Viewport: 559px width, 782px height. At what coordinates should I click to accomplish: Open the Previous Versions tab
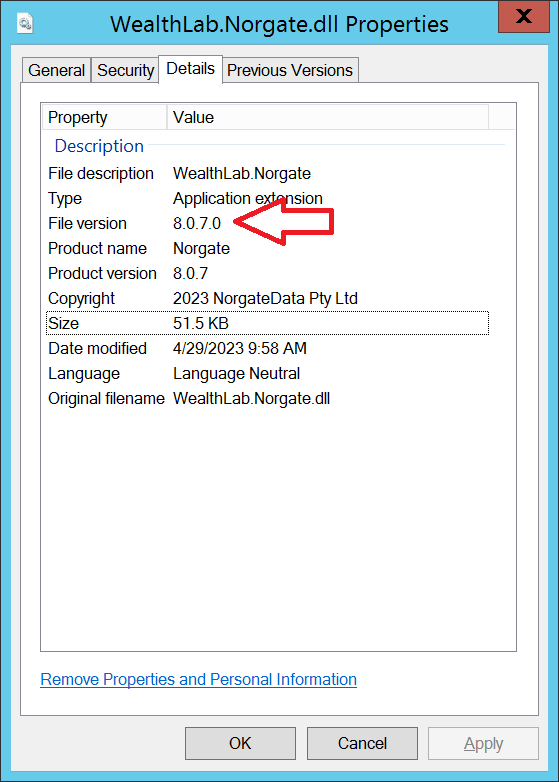click(290, 70)
